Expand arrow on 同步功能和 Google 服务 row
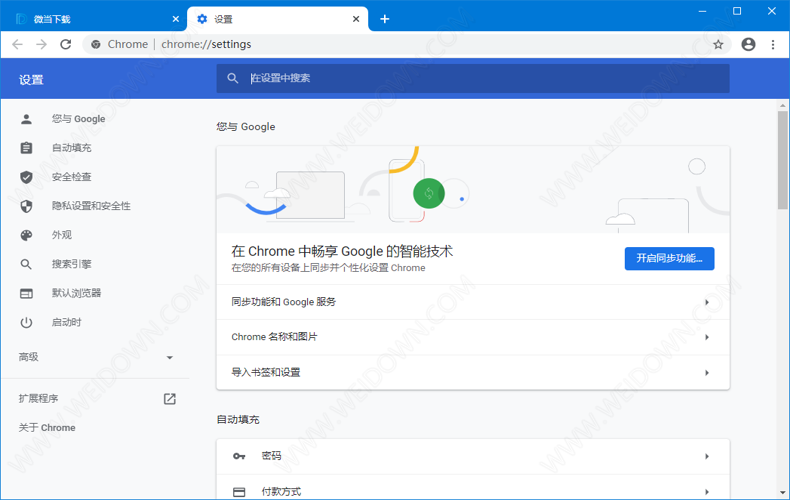The width and height of the screenshot is (790, 500). click(x=707, y=302)
